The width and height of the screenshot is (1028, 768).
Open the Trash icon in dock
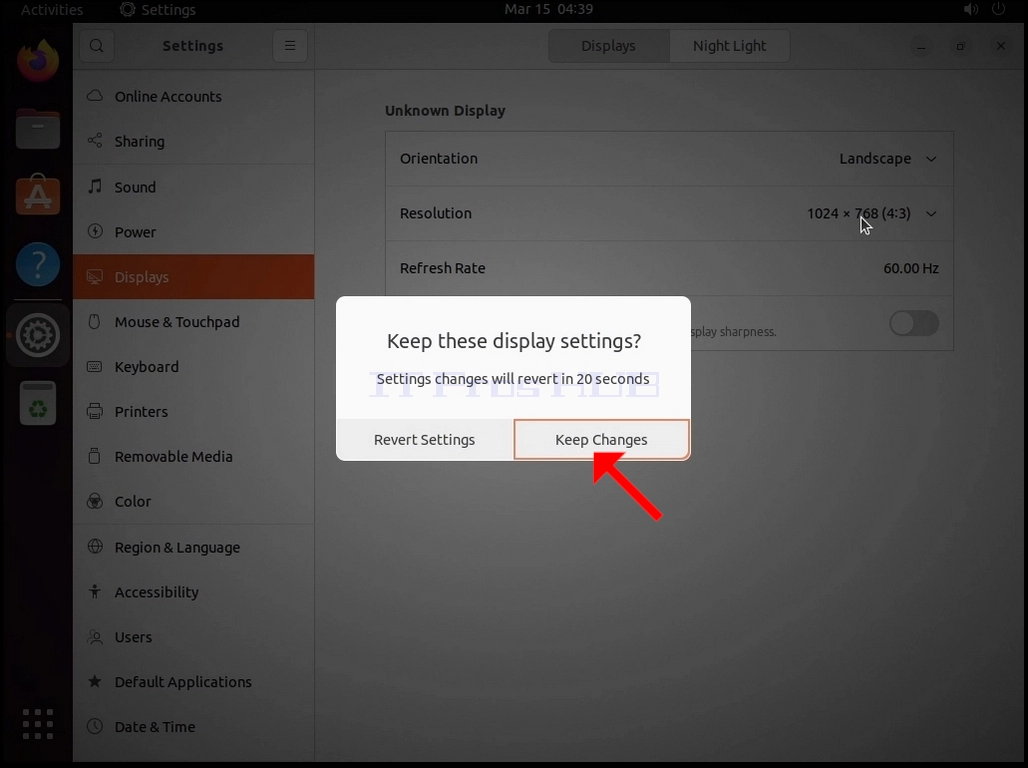coord(37,403)
